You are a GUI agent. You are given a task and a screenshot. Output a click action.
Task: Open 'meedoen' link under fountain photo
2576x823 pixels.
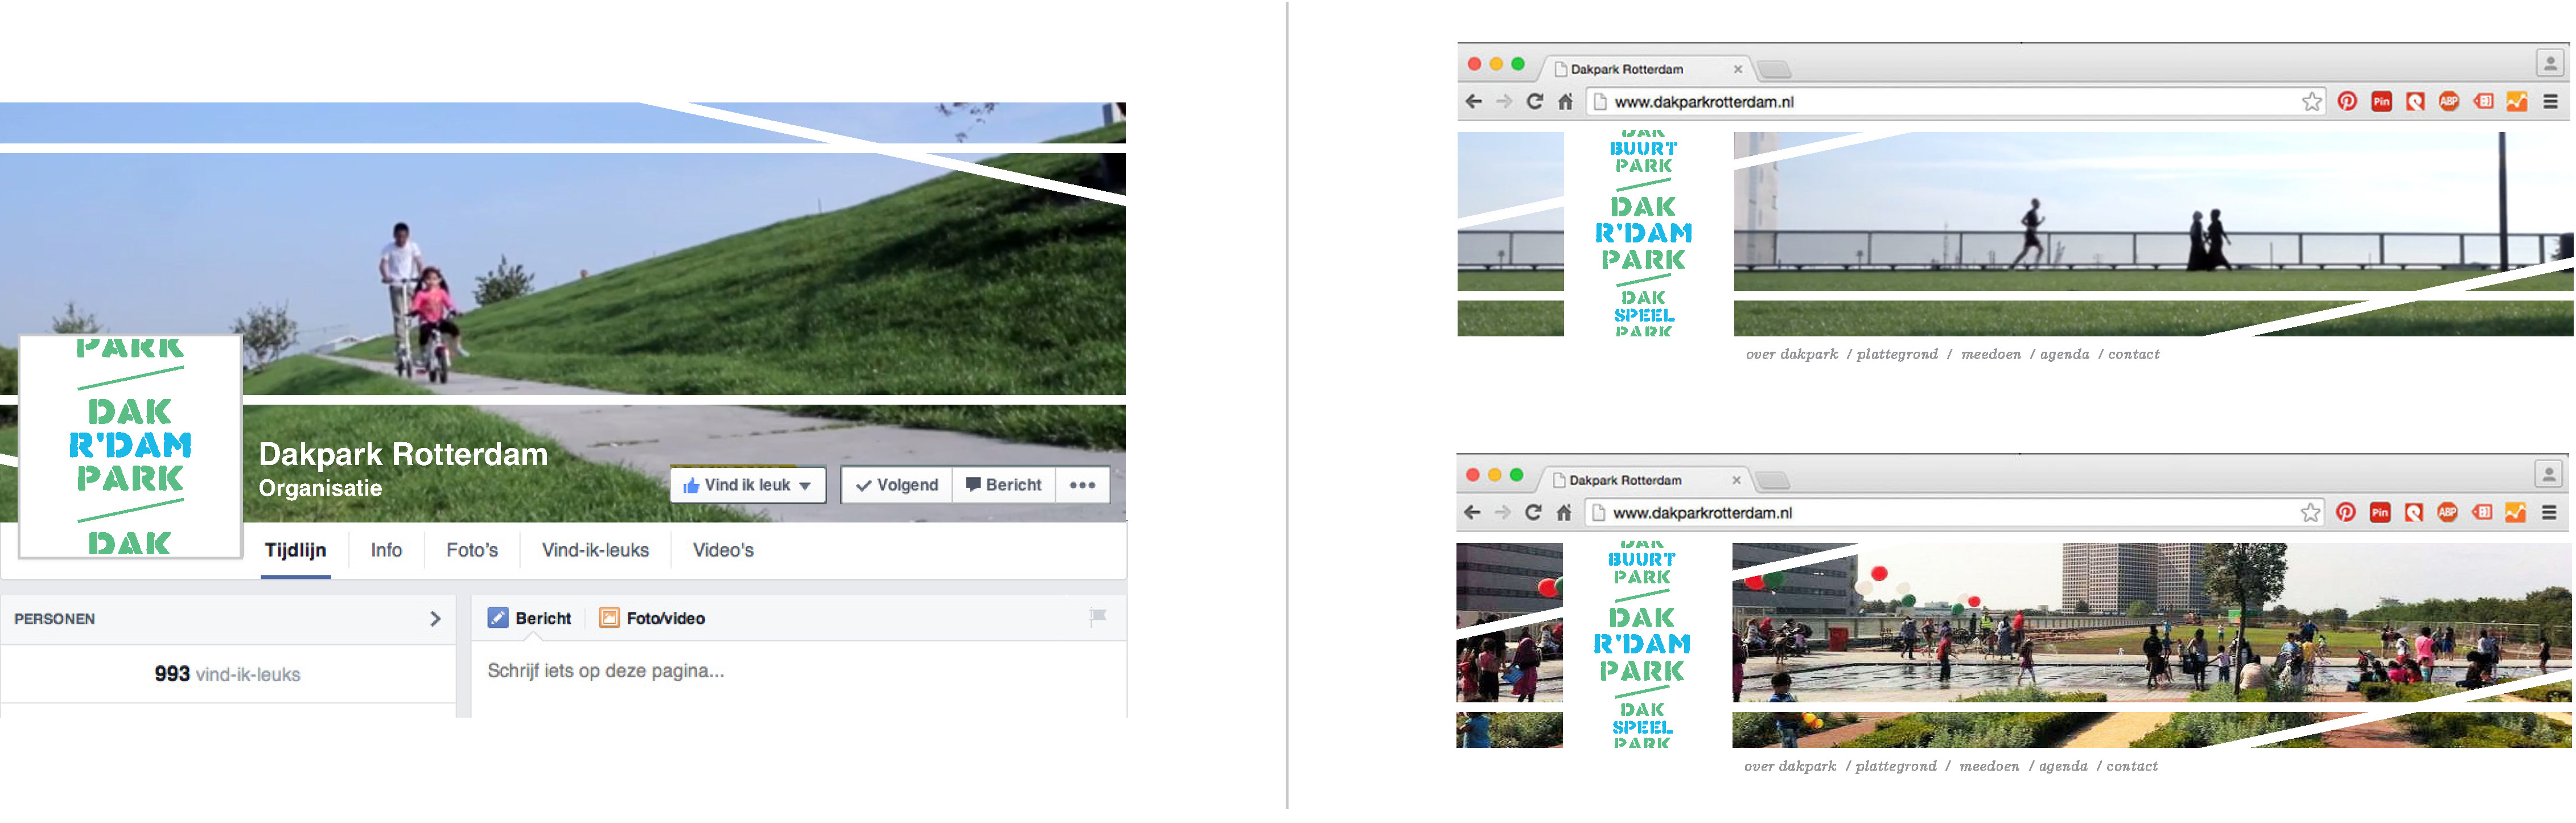1989,766
